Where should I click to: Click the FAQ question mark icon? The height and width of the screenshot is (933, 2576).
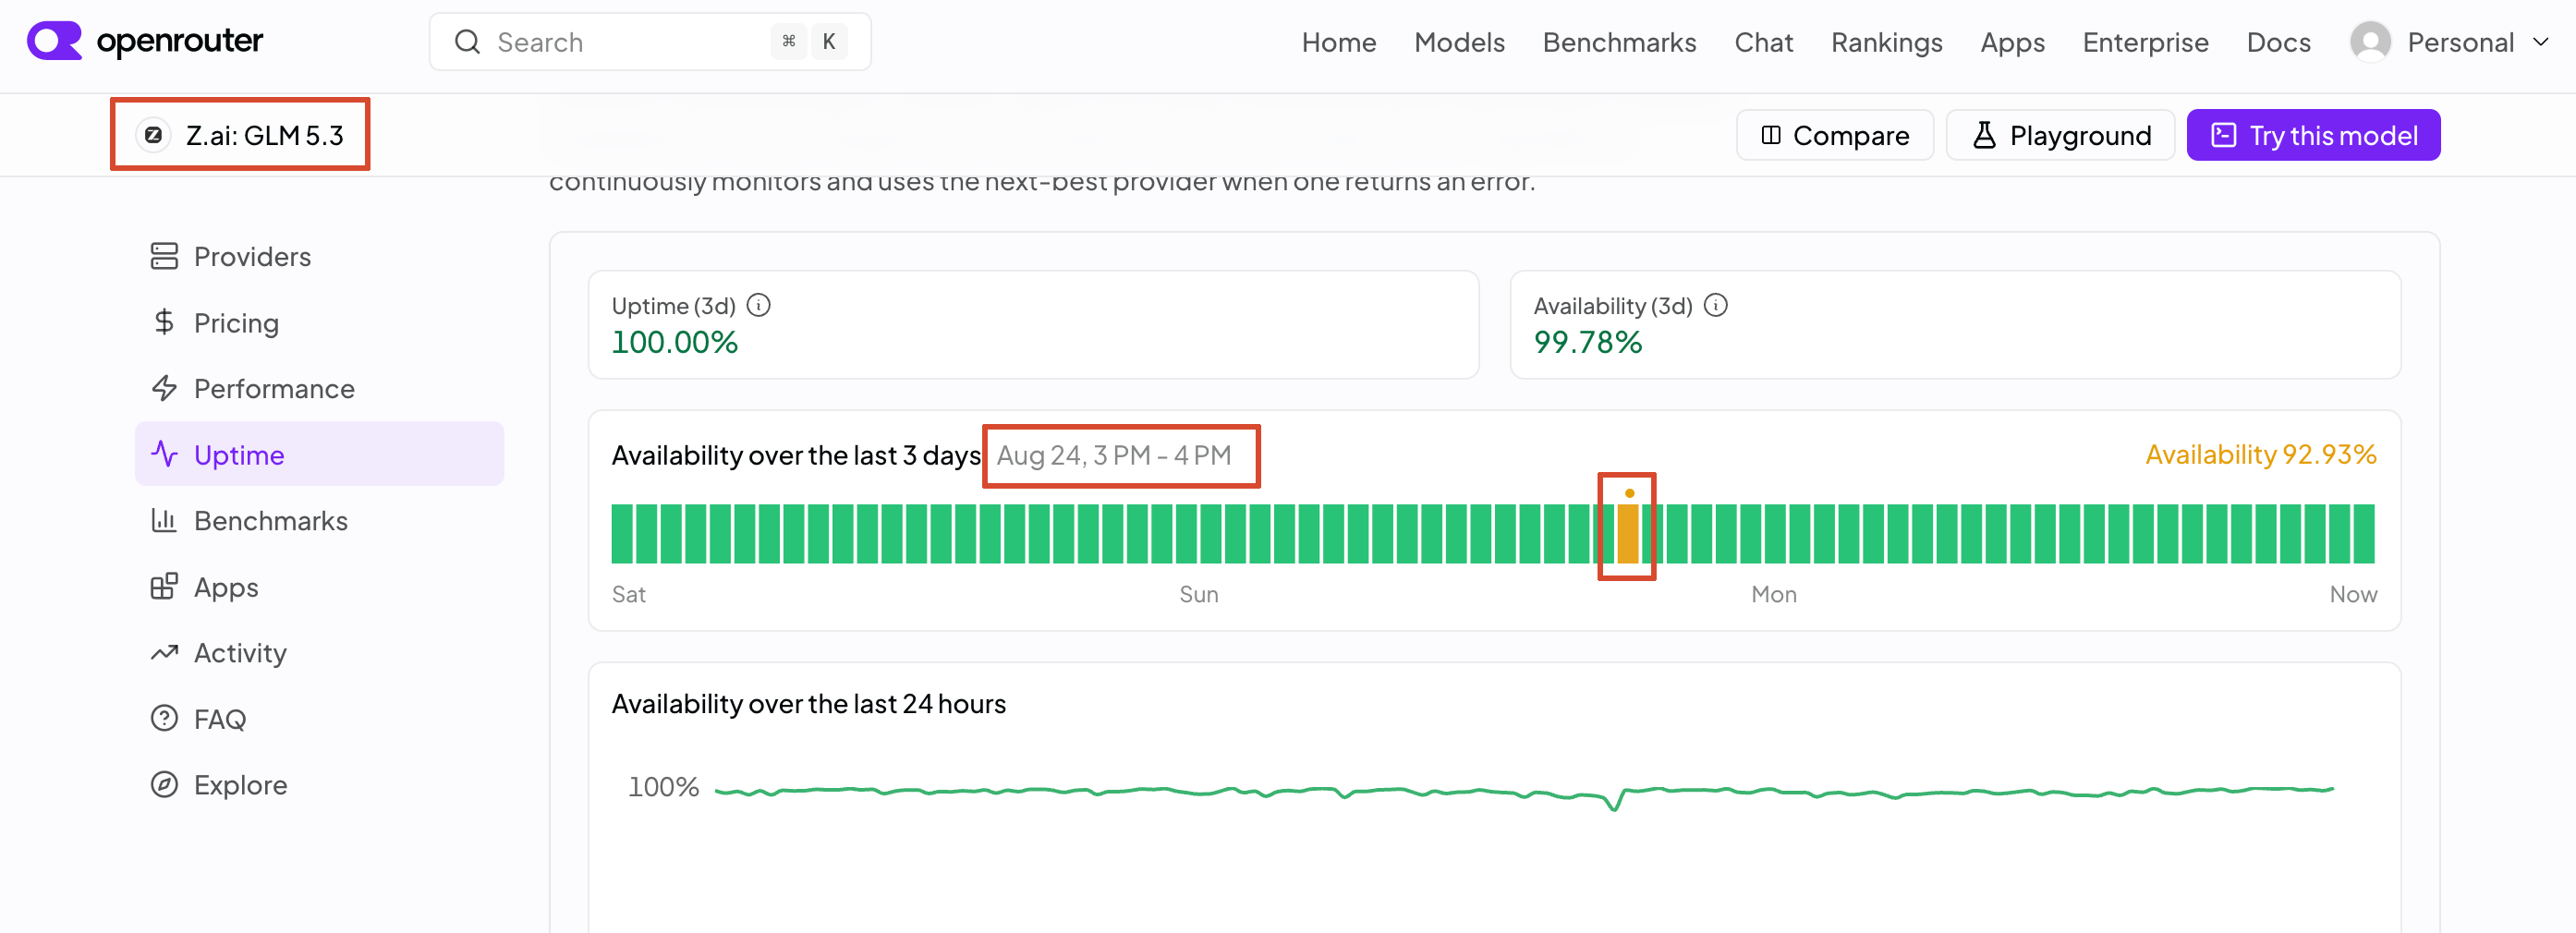click(164, 719)
